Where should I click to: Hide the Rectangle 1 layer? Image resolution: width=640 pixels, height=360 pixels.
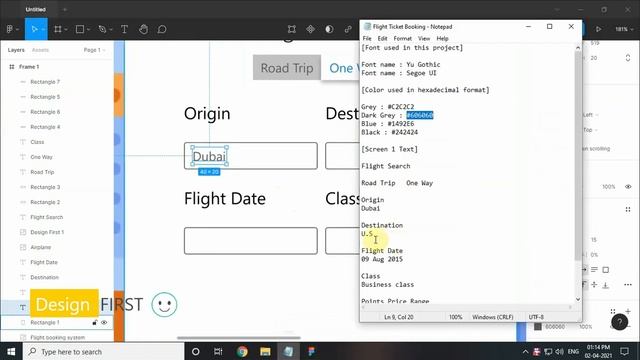[104, 322]
